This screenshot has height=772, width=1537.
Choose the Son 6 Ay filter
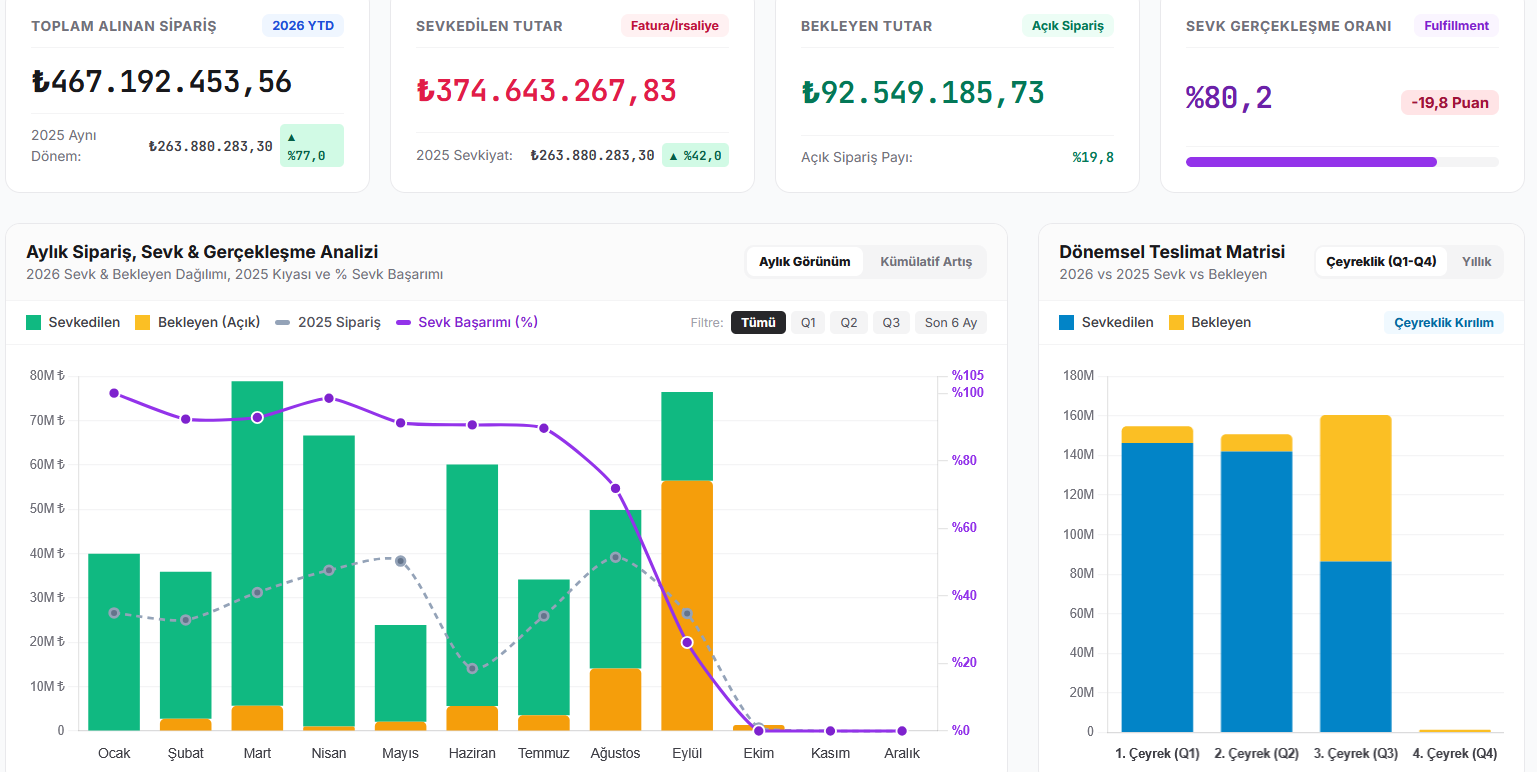click(950, 322)
